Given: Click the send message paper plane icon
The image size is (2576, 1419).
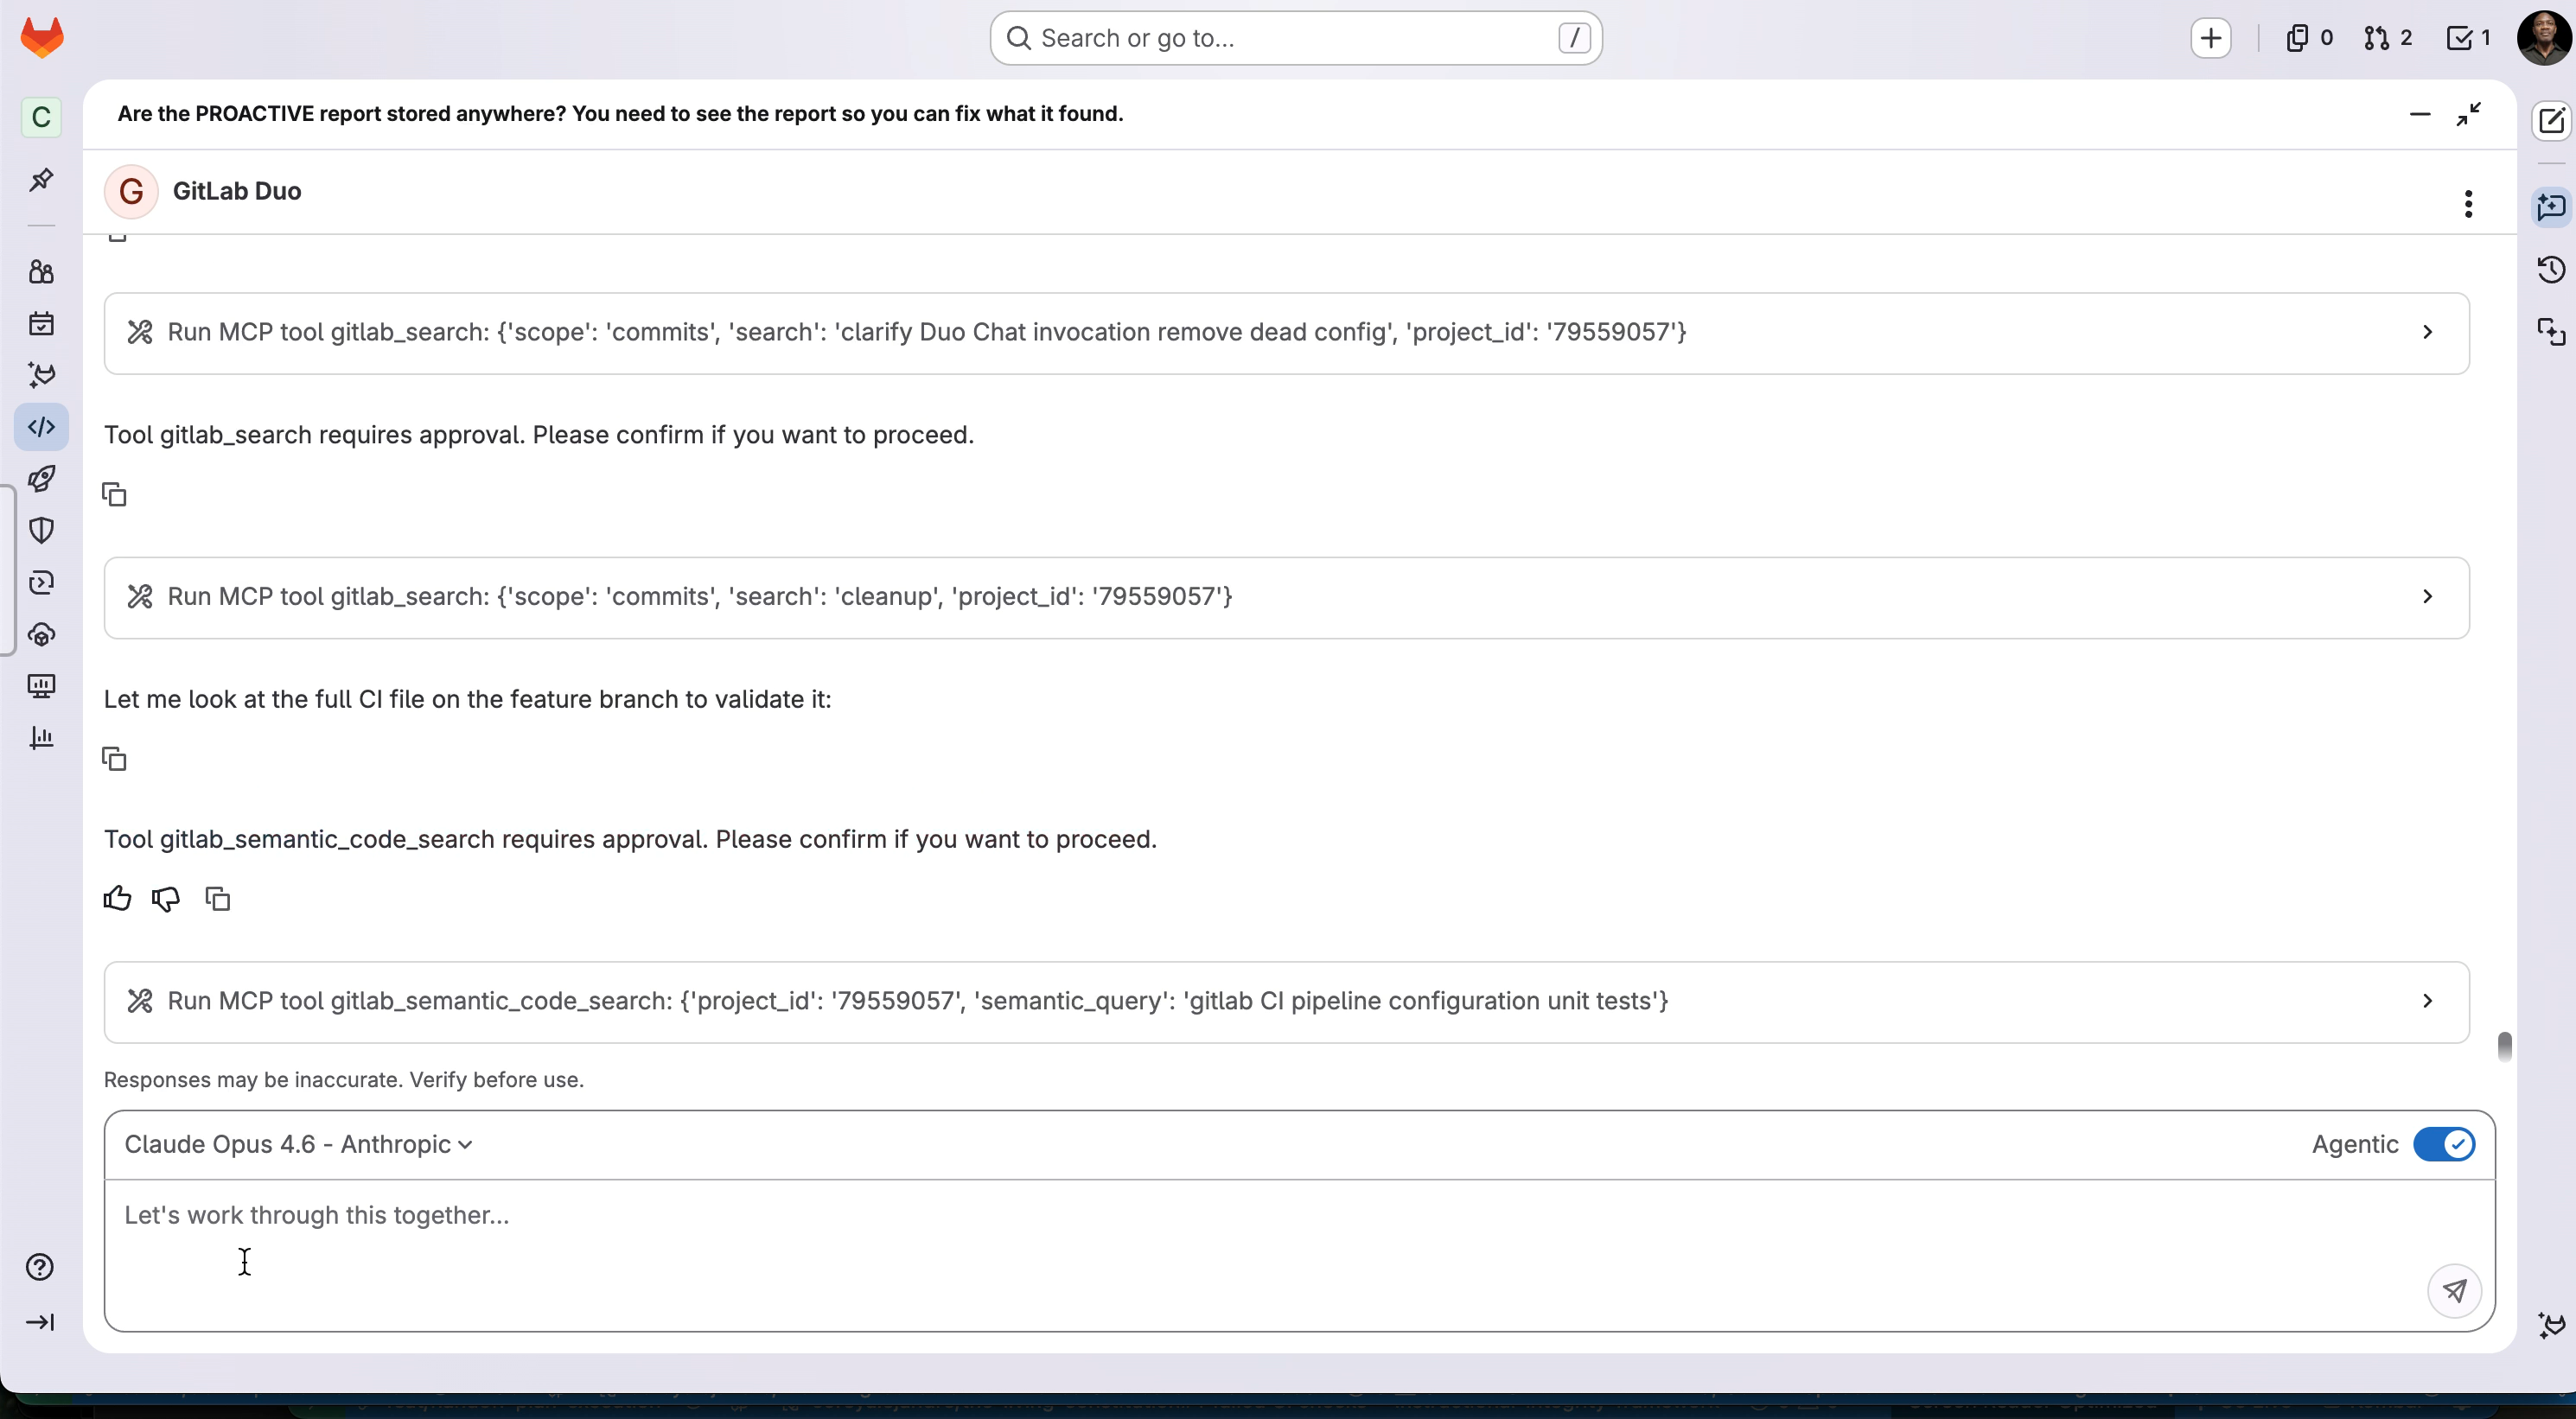Looking at the screenshot, I should (2454, 1290).
